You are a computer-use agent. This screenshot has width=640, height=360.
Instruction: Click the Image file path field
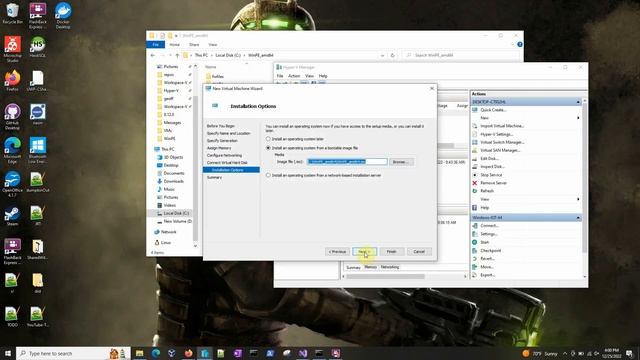click(347, 162)
